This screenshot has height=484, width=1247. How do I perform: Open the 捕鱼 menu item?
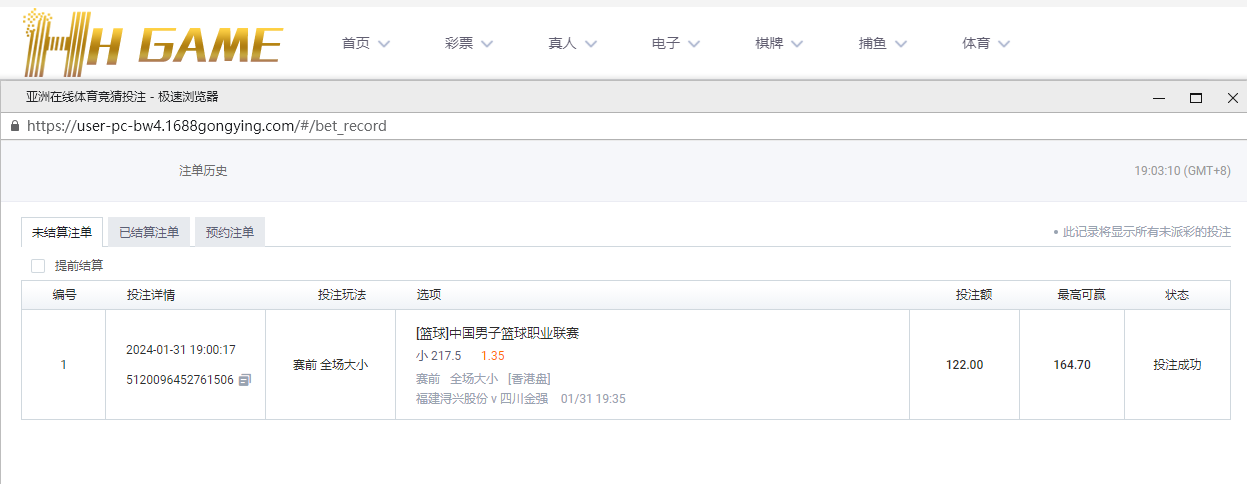[873, 43]
